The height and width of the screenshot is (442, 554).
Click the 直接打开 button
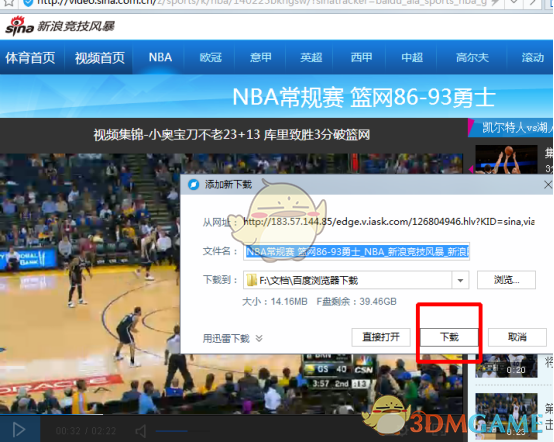point(381,337)
